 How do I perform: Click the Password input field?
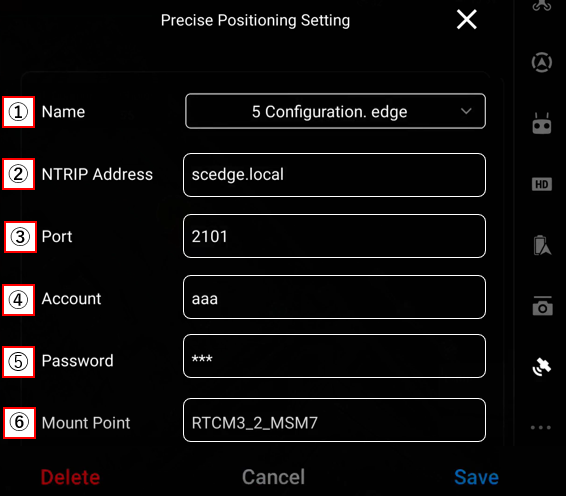[334, 356]
